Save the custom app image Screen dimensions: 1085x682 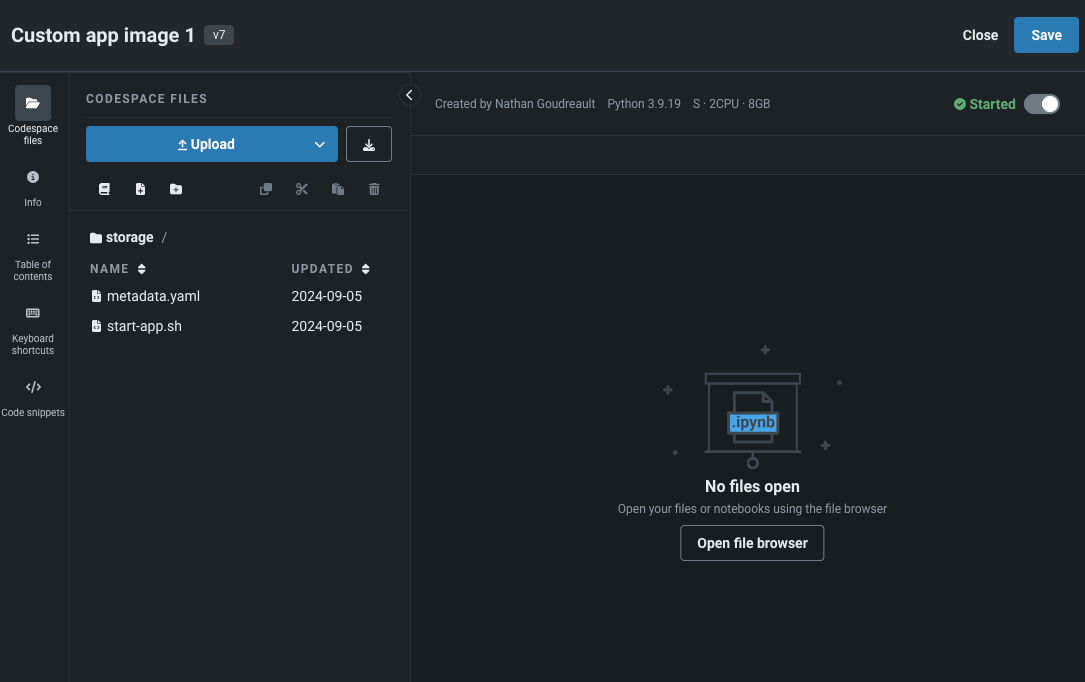(x=1046, y=35)
